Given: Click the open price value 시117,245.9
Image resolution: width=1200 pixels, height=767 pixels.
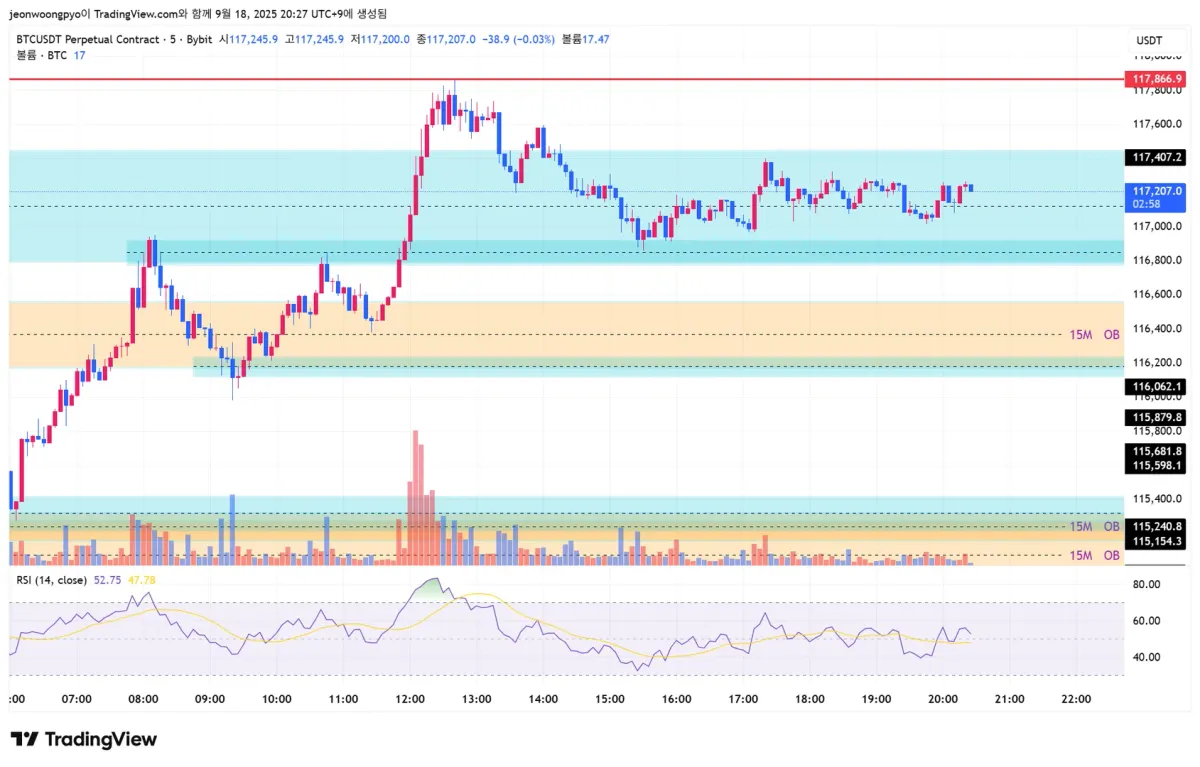Looking at the screenshot, I should [250, 39].
